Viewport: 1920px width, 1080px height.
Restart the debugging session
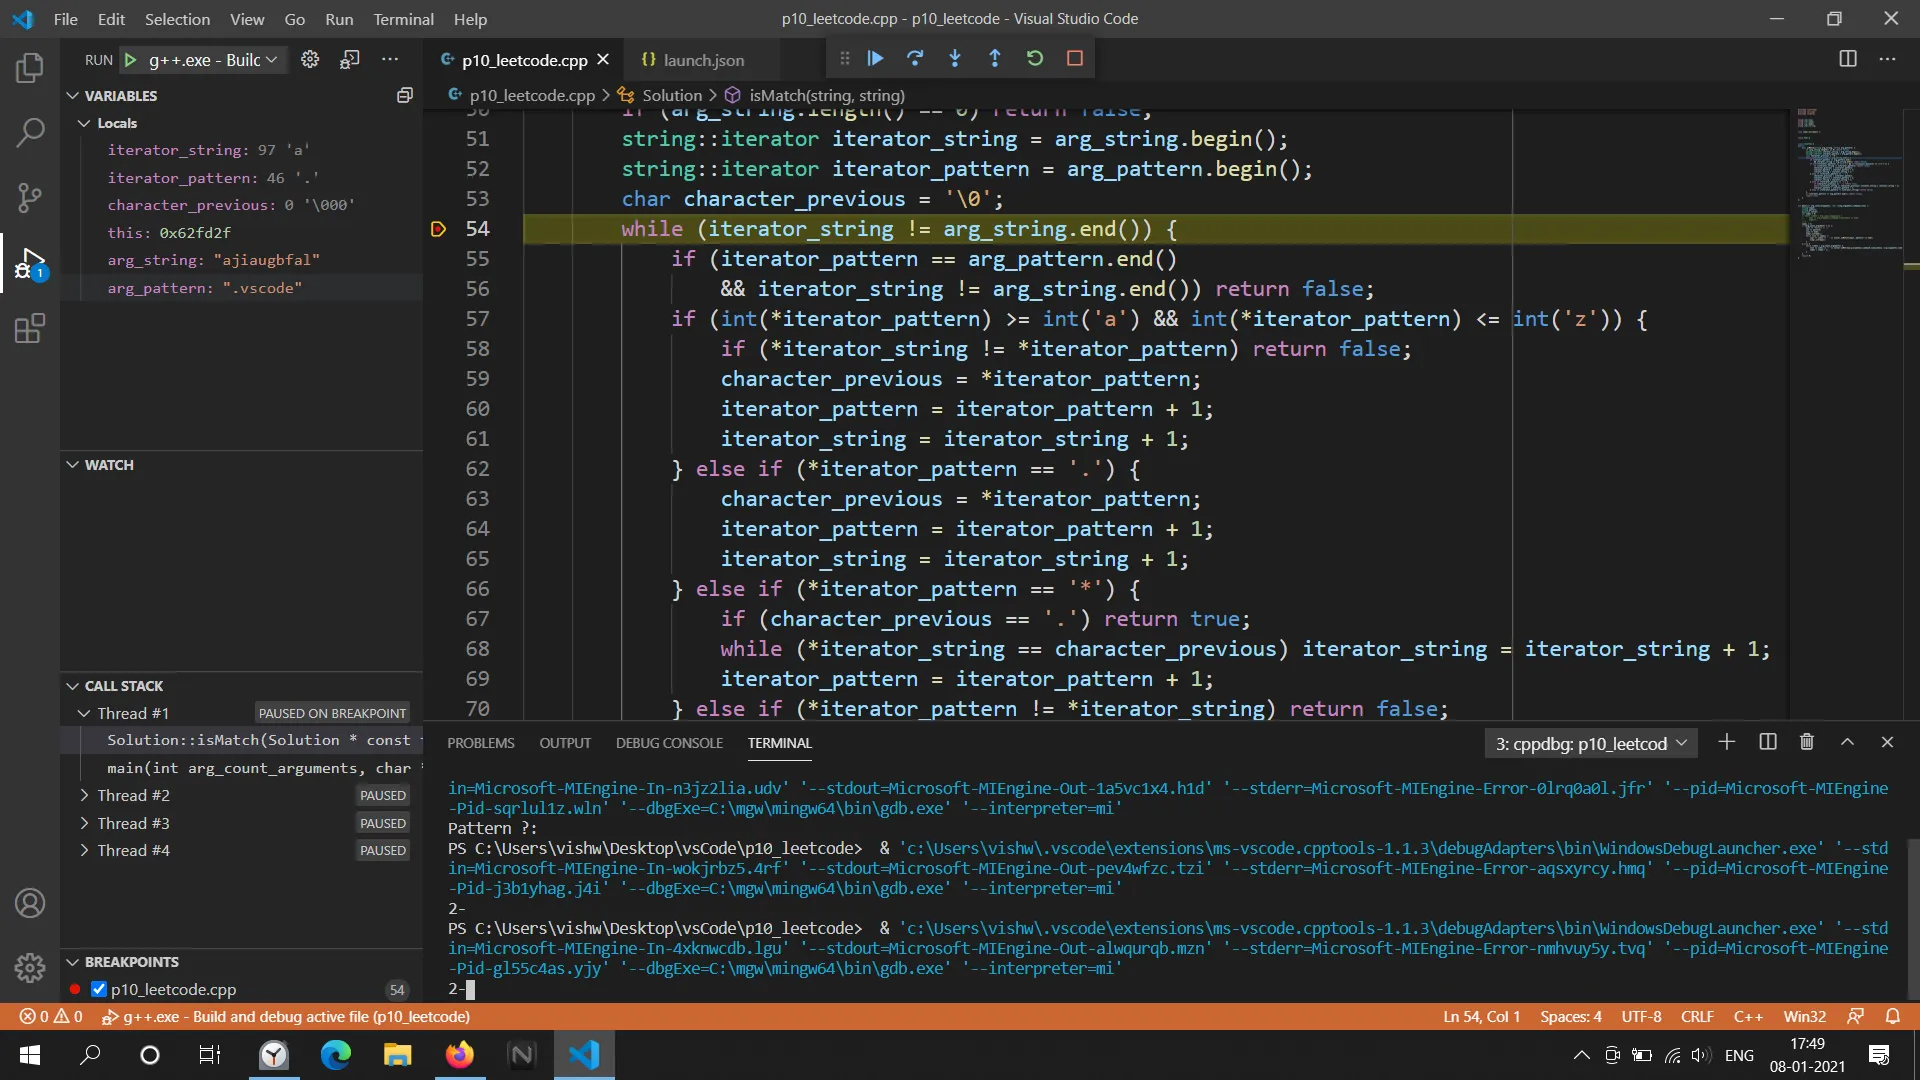coord(1035,59)
